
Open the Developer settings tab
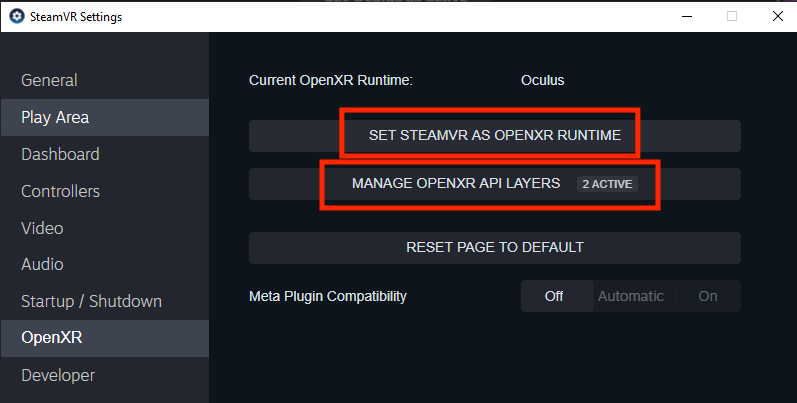(x=104, y=375)
